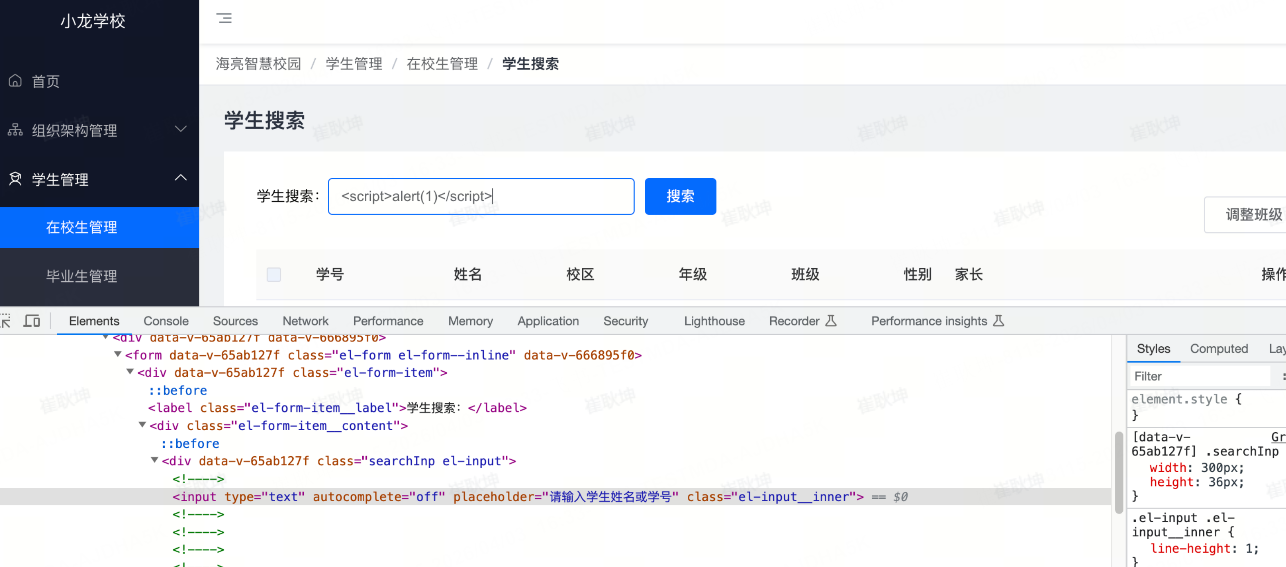This screenshot has width=1286, height=567.
Task: Click the 调整班级 button
Action: [x=1246, y=215]
